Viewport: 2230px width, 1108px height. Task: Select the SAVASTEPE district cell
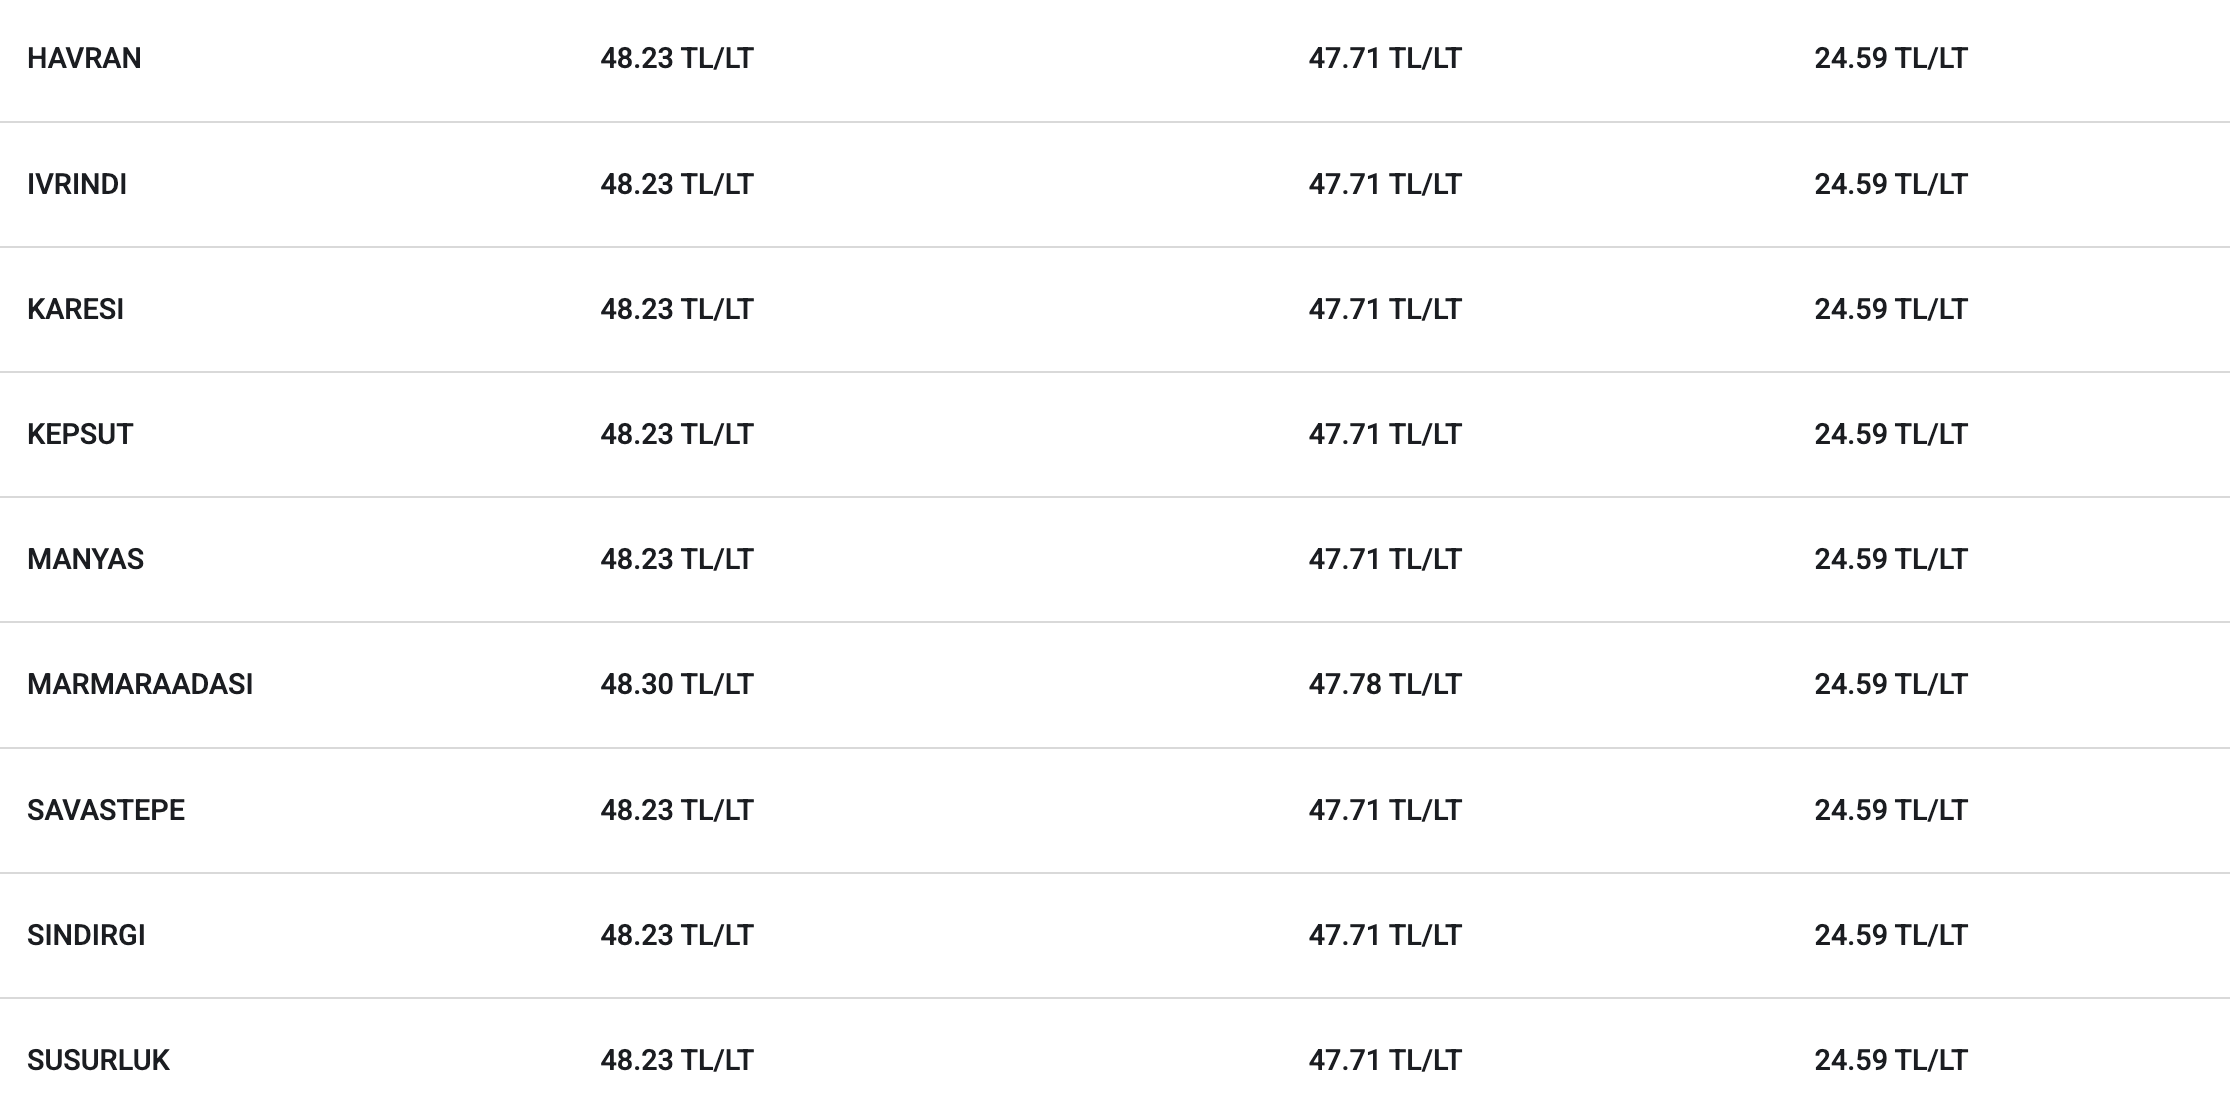(106, 810)
